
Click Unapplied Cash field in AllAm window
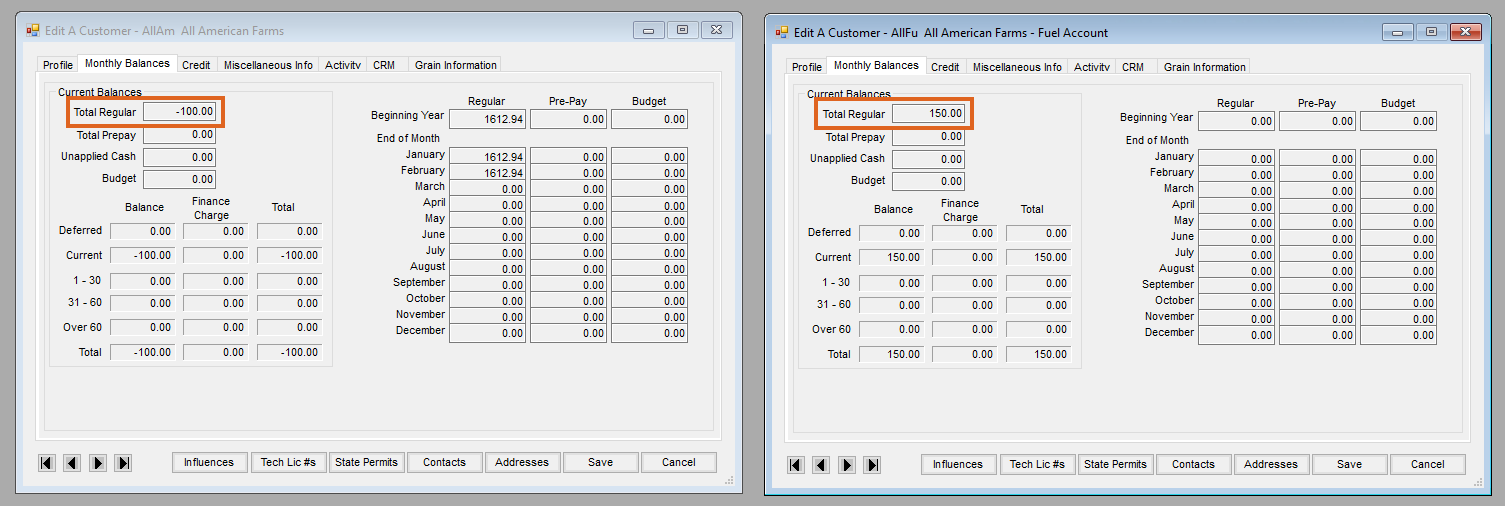click(x=180, y=157)
